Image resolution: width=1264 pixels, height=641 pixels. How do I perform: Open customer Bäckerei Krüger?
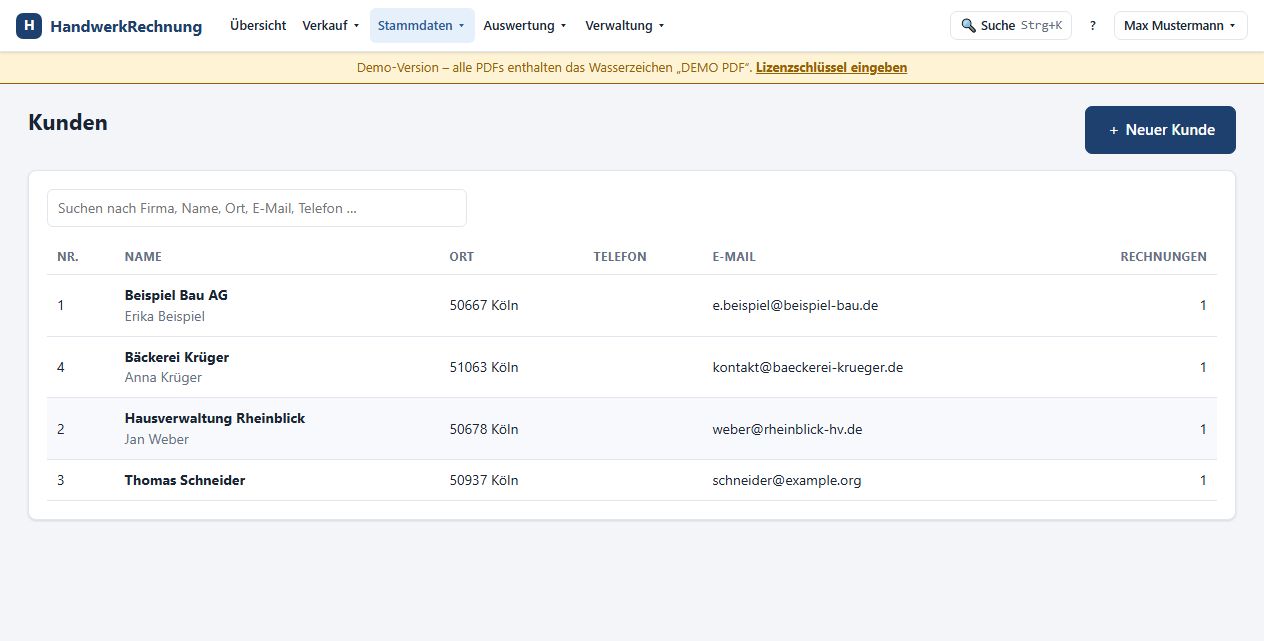(177, 357)
